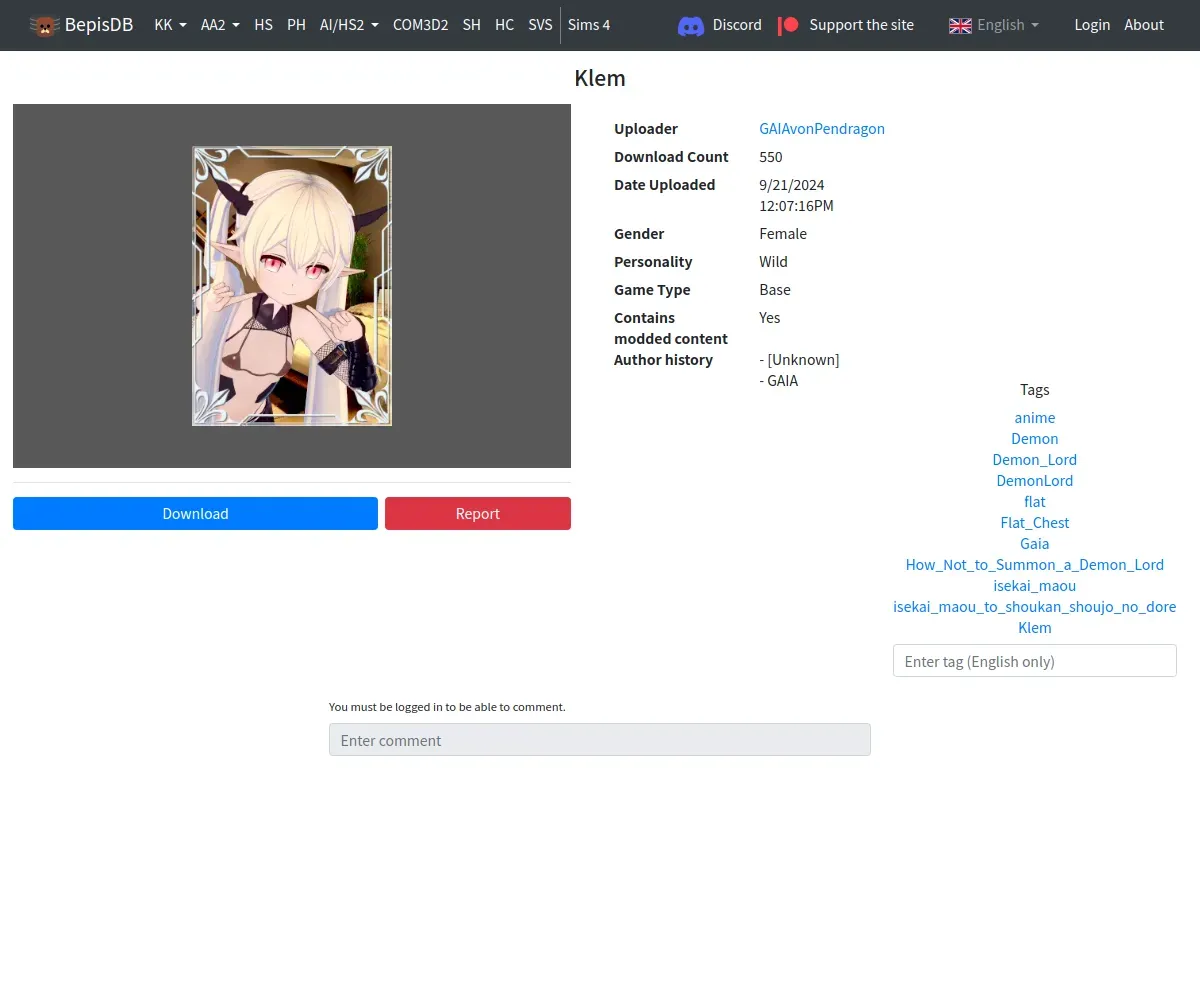
Task: Select the Gaia tag
Action: pos(1035,544)
